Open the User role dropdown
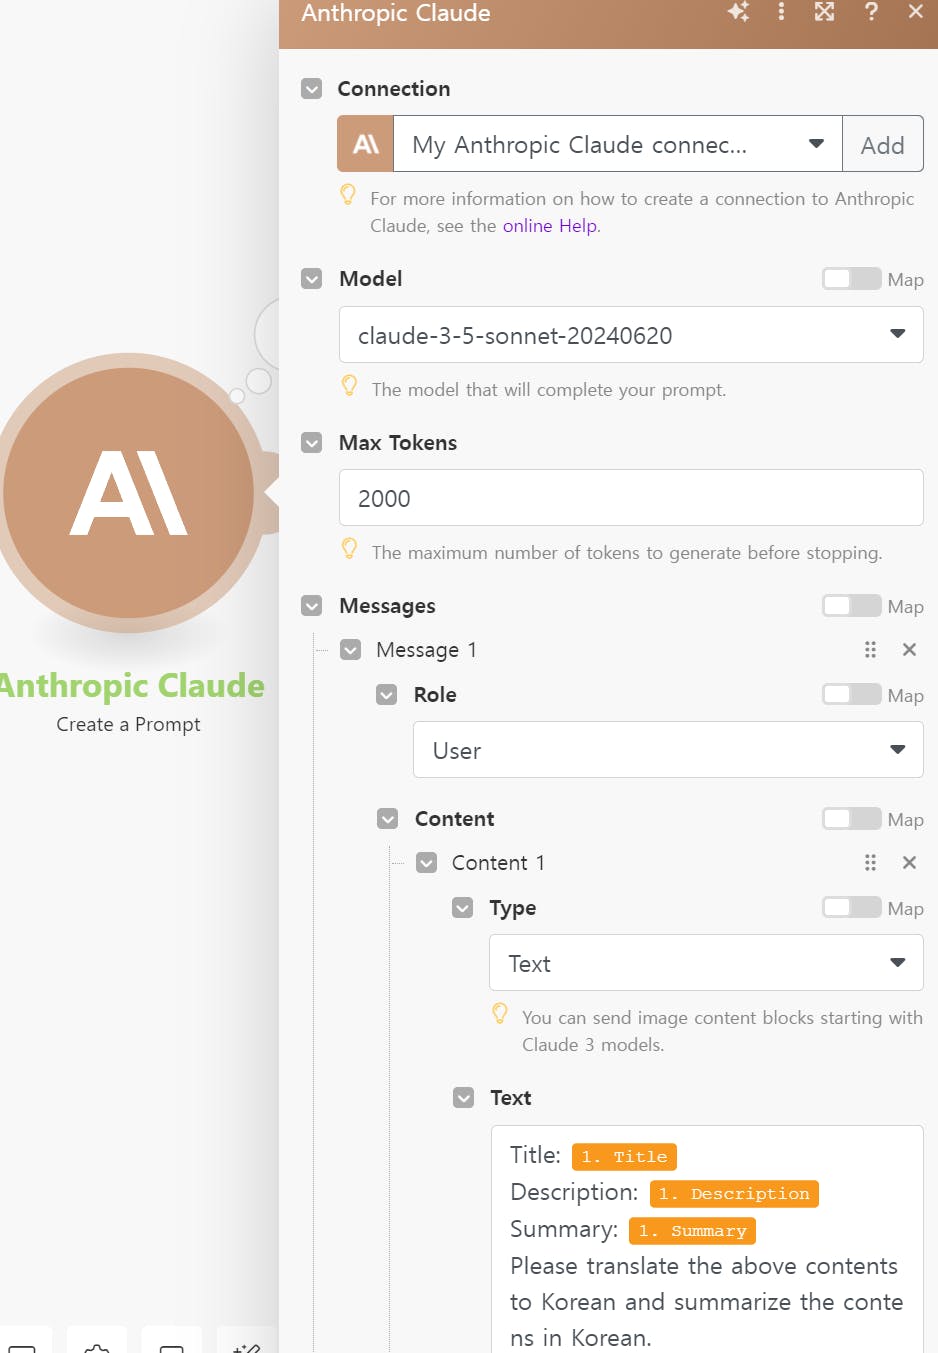Viewport: 938px width, 1353px height. click(x=668, y=750)
